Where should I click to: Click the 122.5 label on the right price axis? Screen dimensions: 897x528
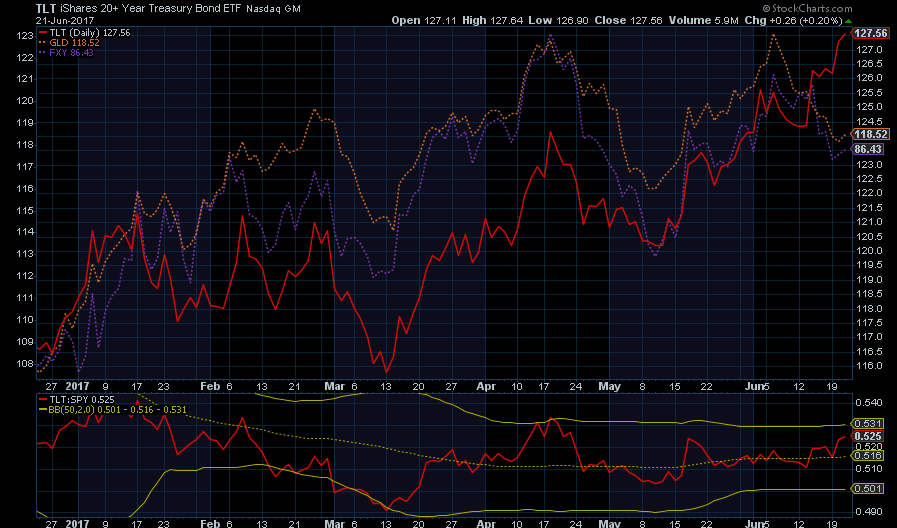[868, 178]
